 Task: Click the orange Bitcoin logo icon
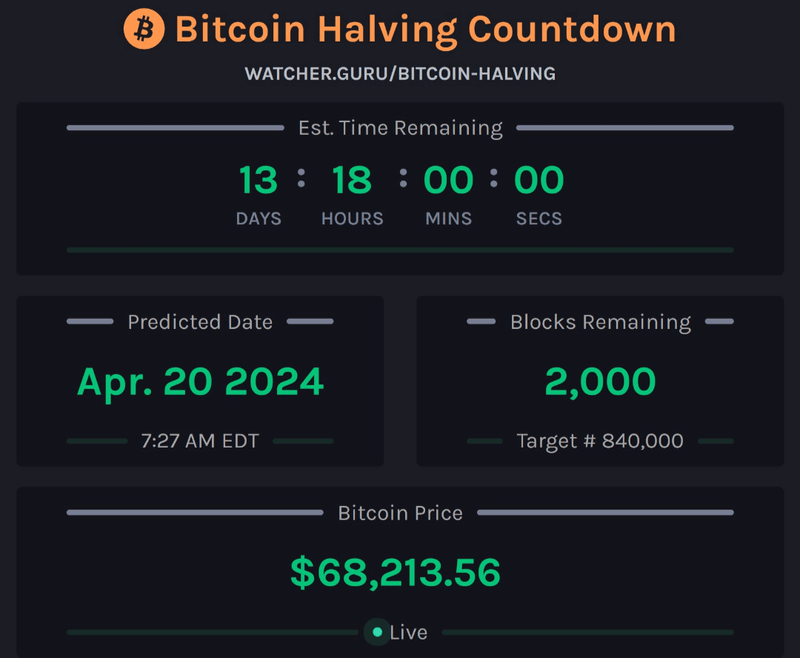coord(144,29)
